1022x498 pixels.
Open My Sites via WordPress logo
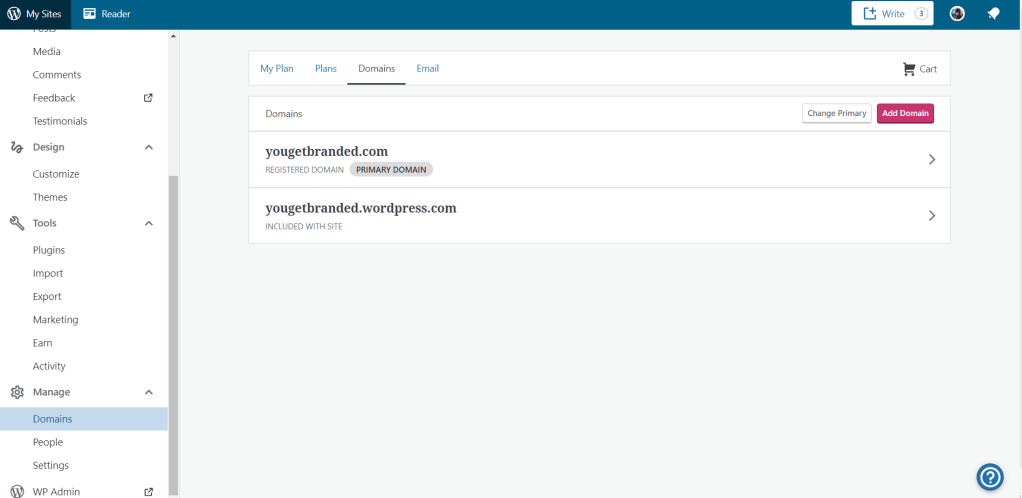14,14
